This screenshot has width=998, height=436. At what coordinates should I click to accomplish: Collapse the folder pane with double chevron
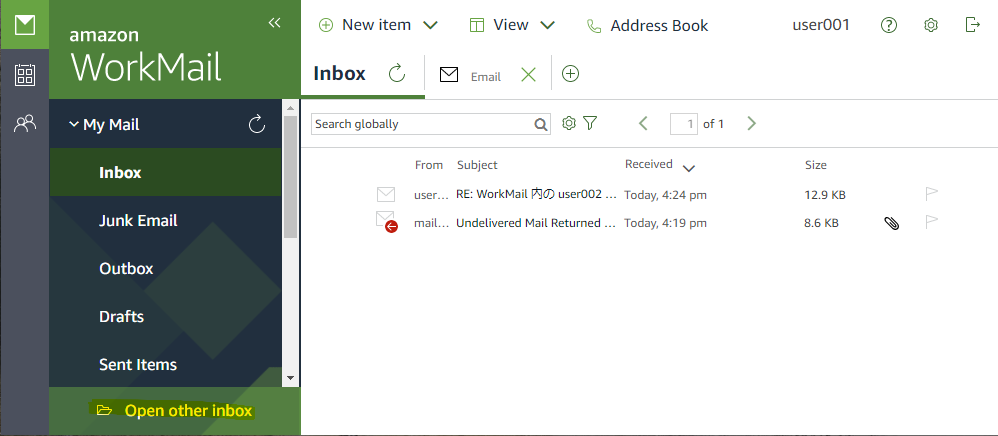pos(274,24)
